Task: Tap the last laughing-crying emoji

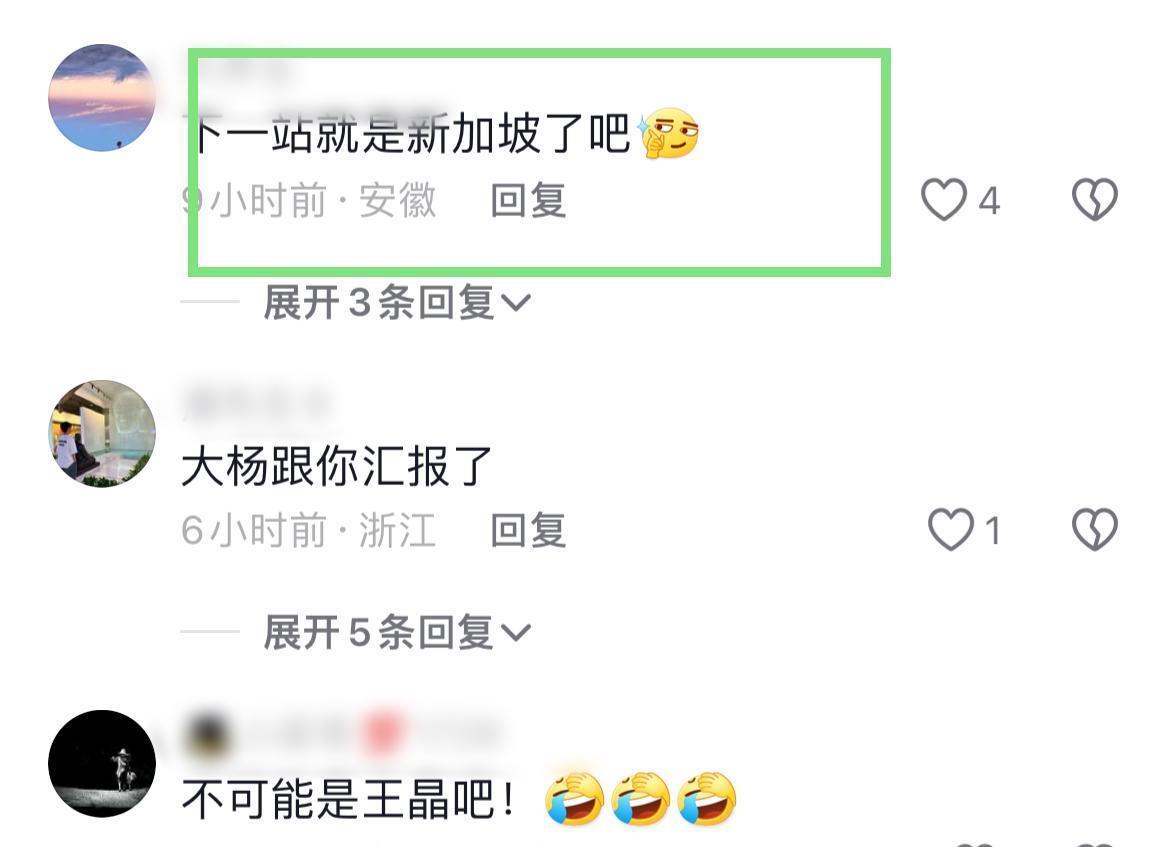Action: (707, 798)
